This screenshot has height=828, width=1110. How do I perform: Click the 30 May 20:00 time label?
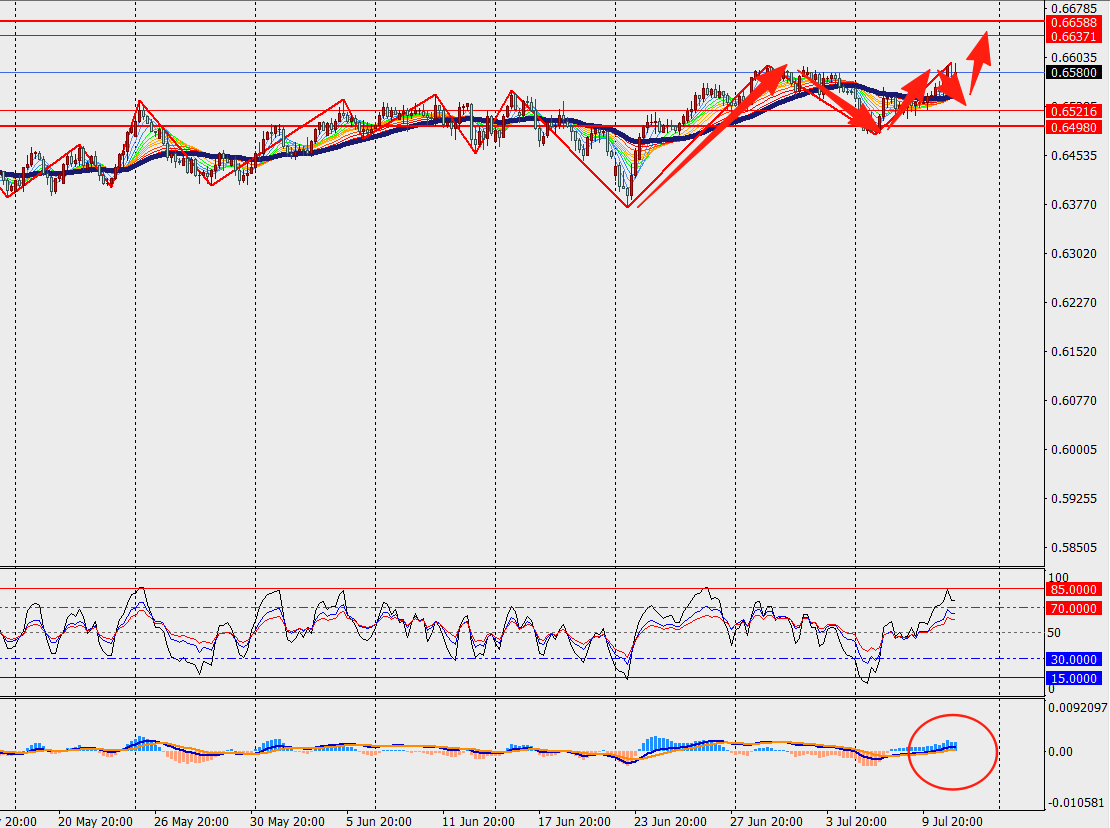[287, 822]
